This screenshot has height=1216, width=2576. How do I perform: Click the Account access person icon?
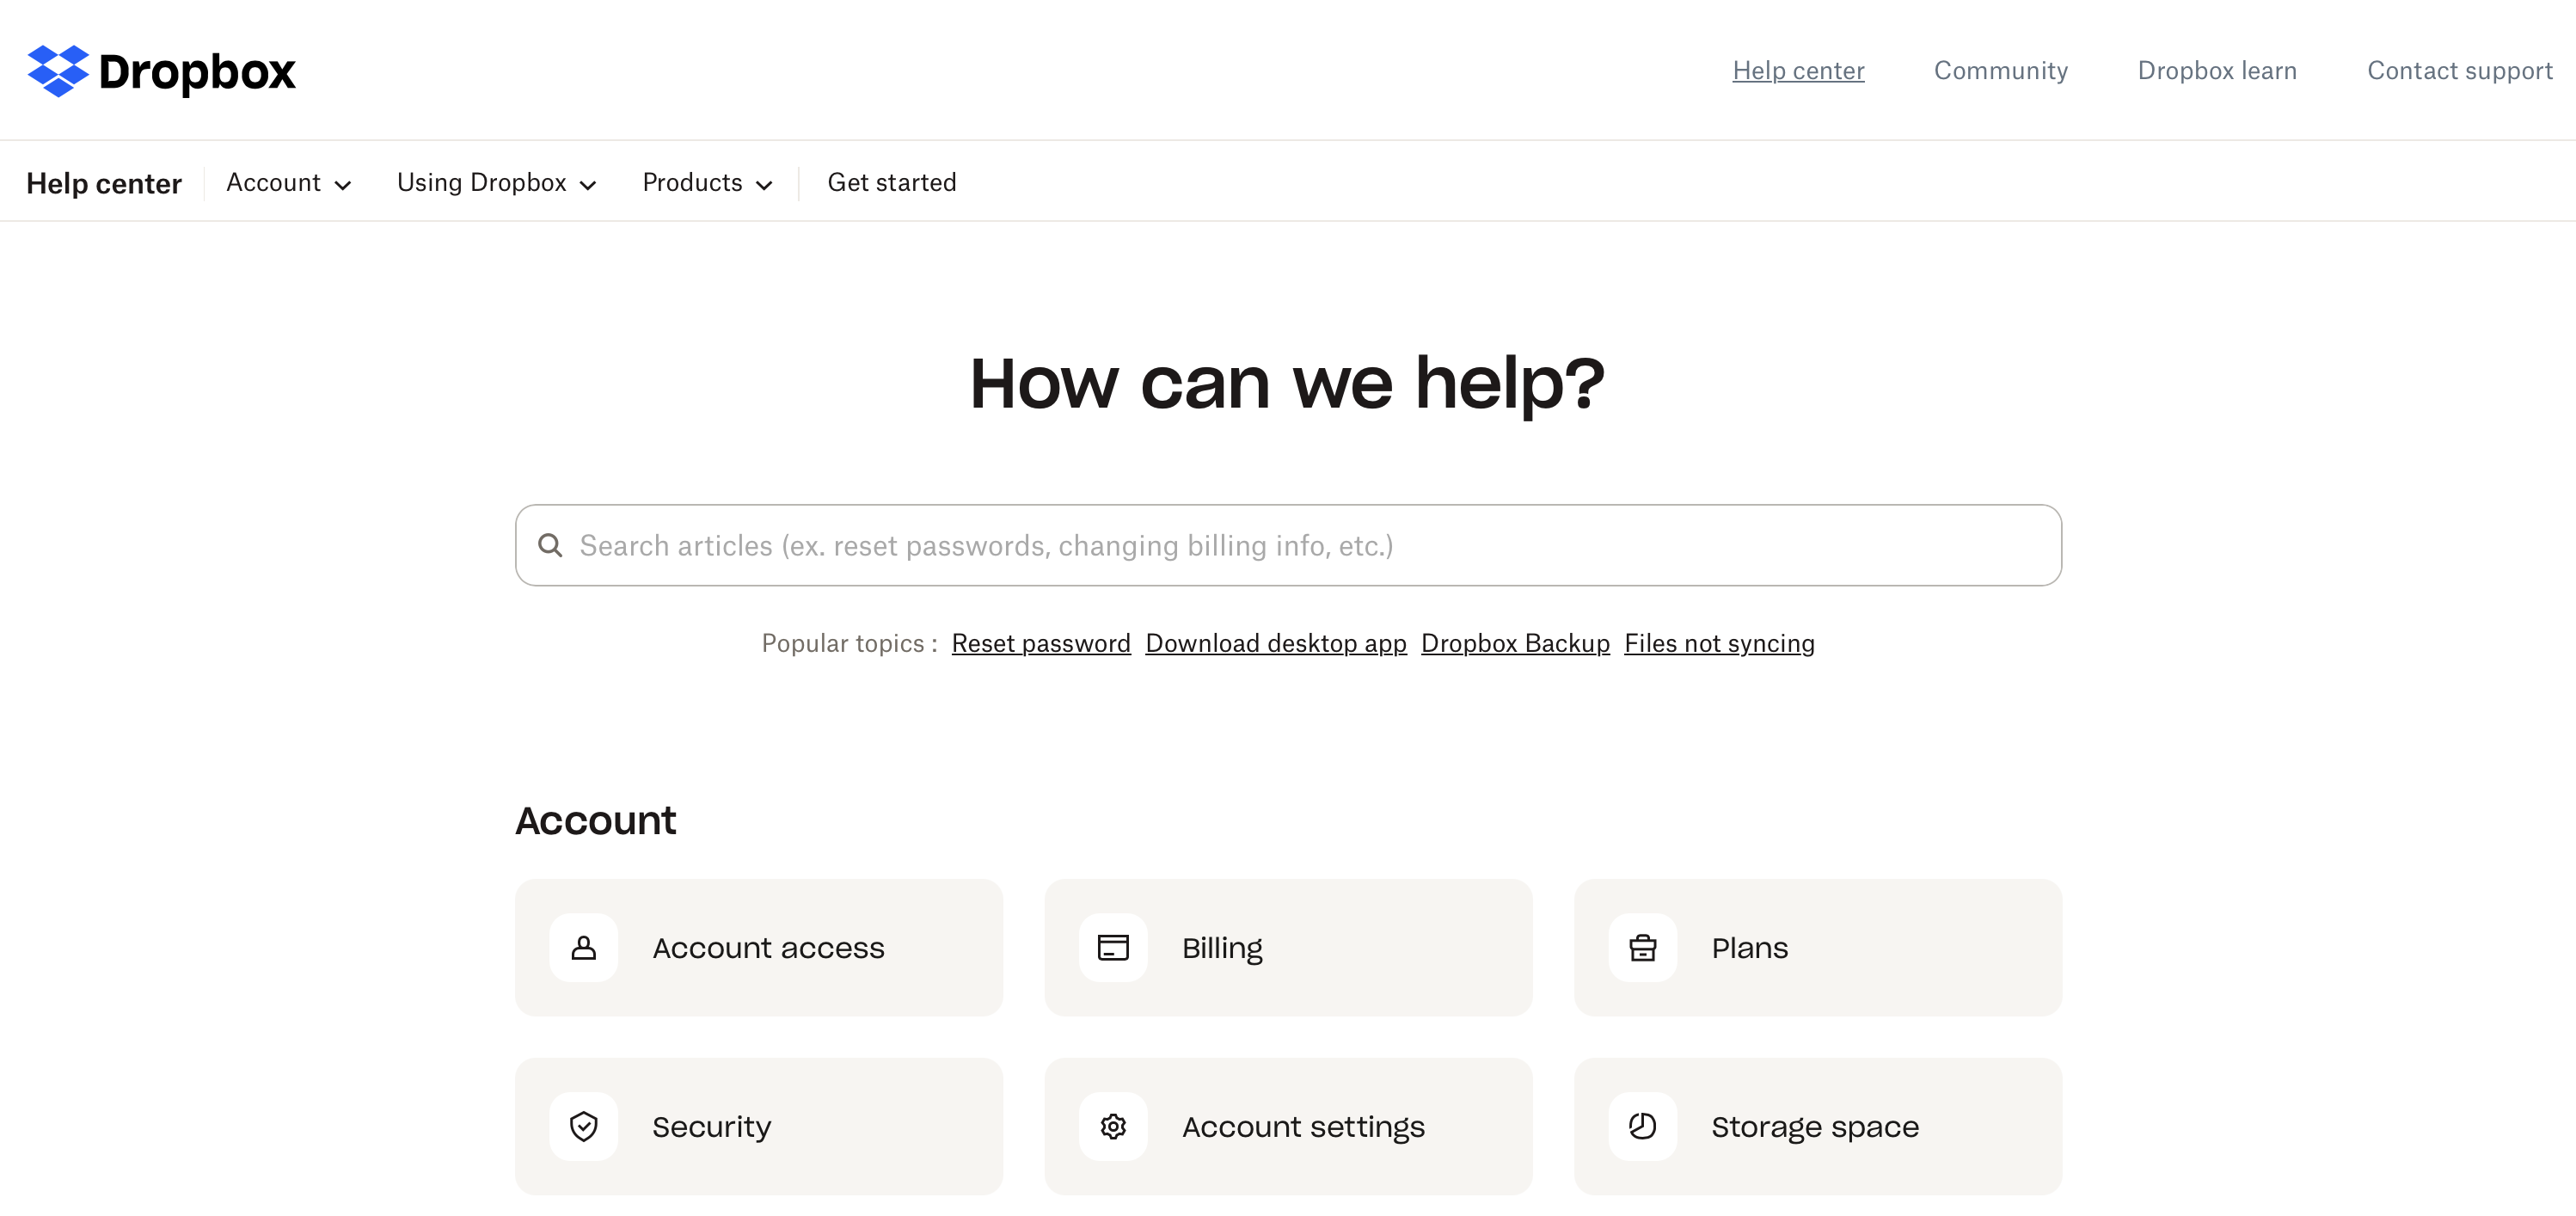(x=584, y=948)
